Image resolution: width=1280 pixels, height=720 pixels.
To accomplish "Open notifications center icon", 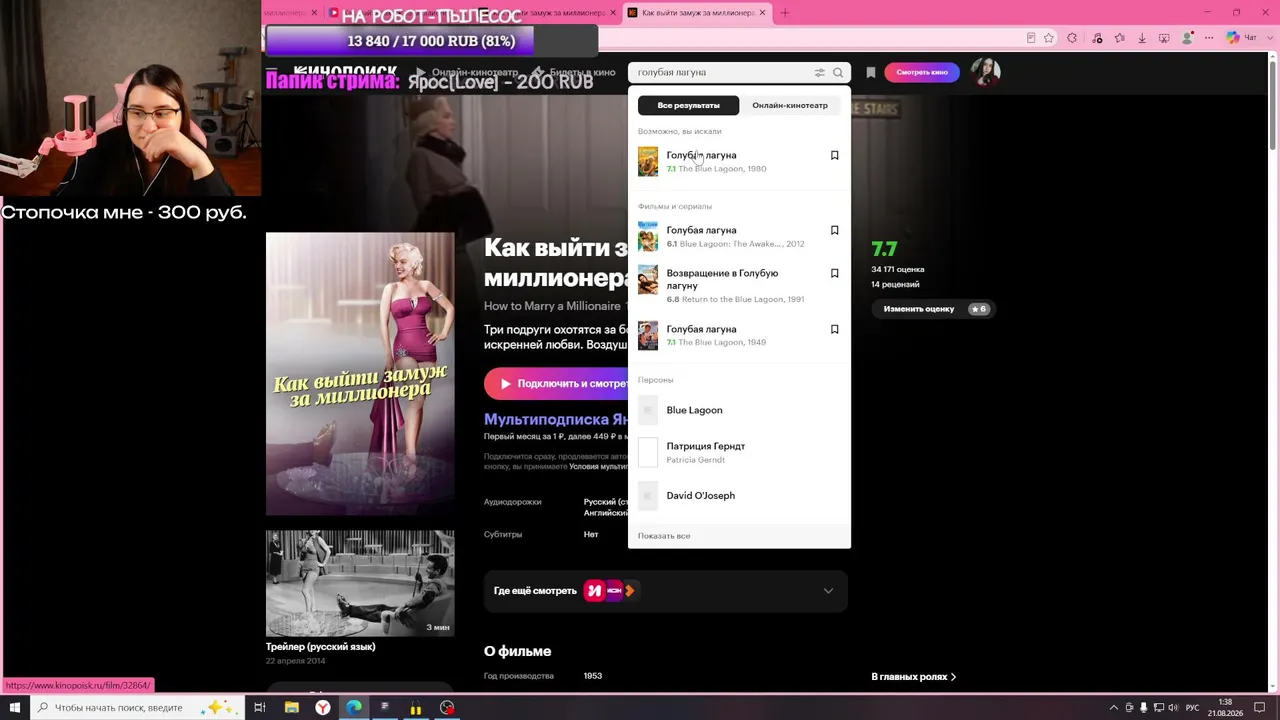I will point(1260,708).
